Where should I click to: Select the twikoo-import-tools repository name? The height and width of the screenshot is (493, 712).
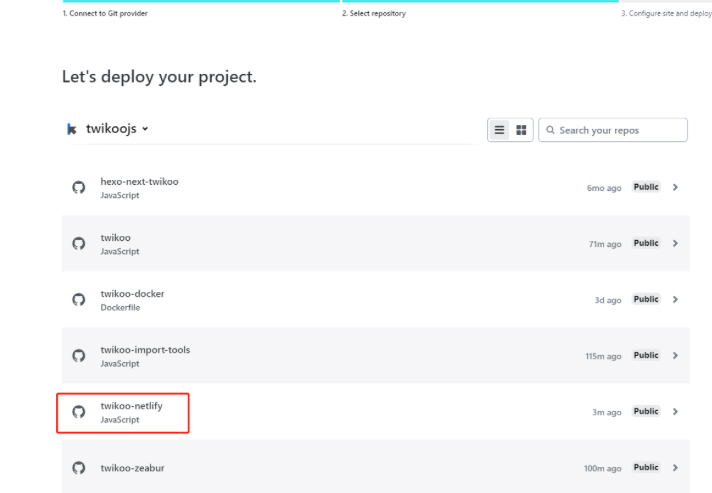pos(145,350)
